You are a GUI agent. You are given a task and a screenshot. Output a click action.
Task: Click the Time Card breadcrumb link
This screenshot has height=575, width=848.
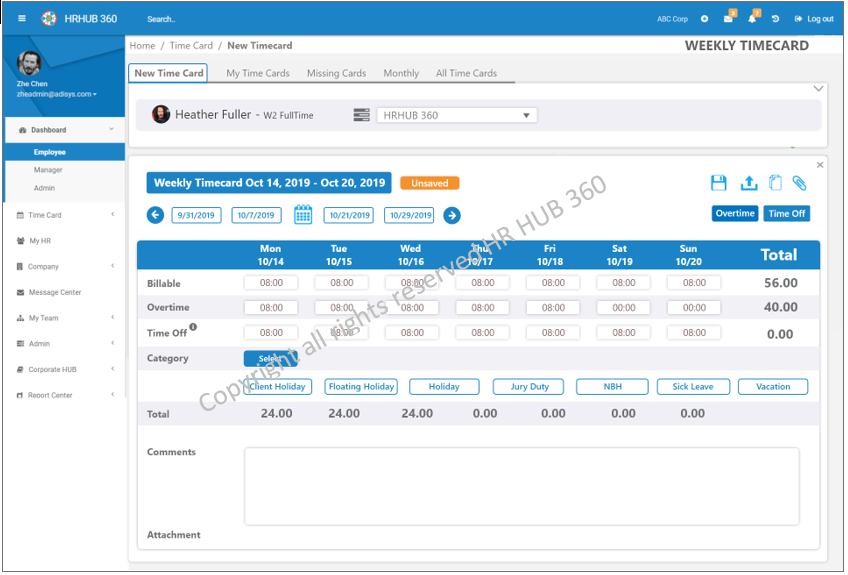191,45
